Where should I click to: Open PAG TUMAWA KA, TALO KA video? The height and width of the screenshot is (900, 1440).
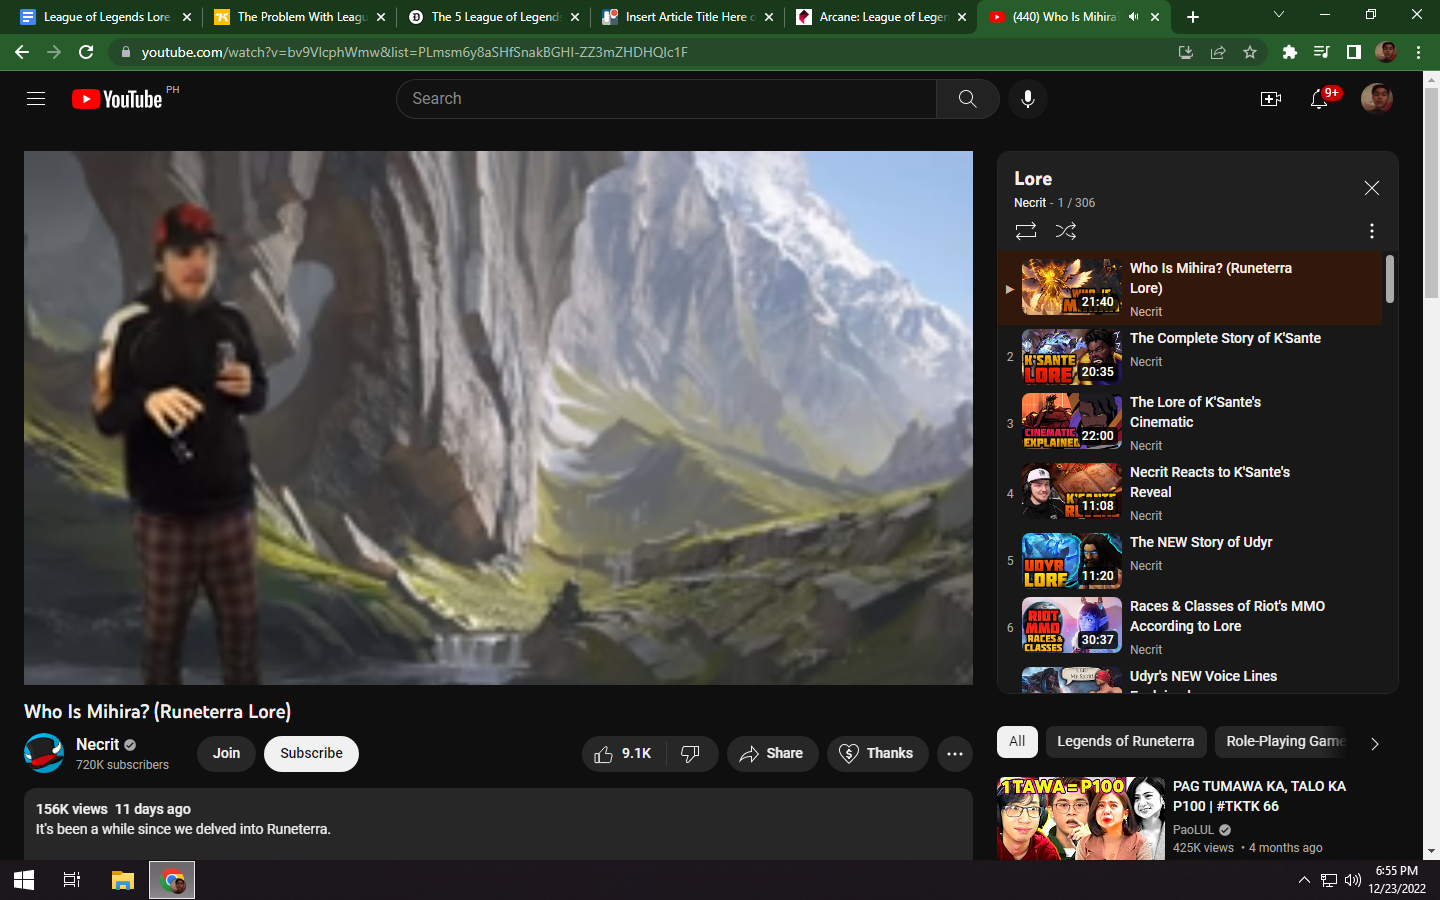point(1259,796)
